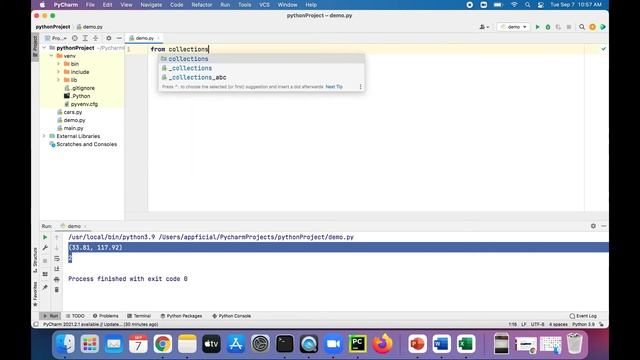Hide the project tool window
Image resolution: width=640 pixels, height=360 pixels.
119,38
